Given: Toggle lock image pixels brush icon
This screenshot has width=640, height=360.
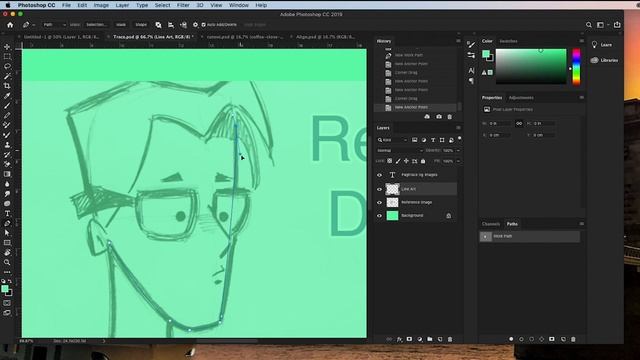Looking at the screenshot, I should 398,161.
